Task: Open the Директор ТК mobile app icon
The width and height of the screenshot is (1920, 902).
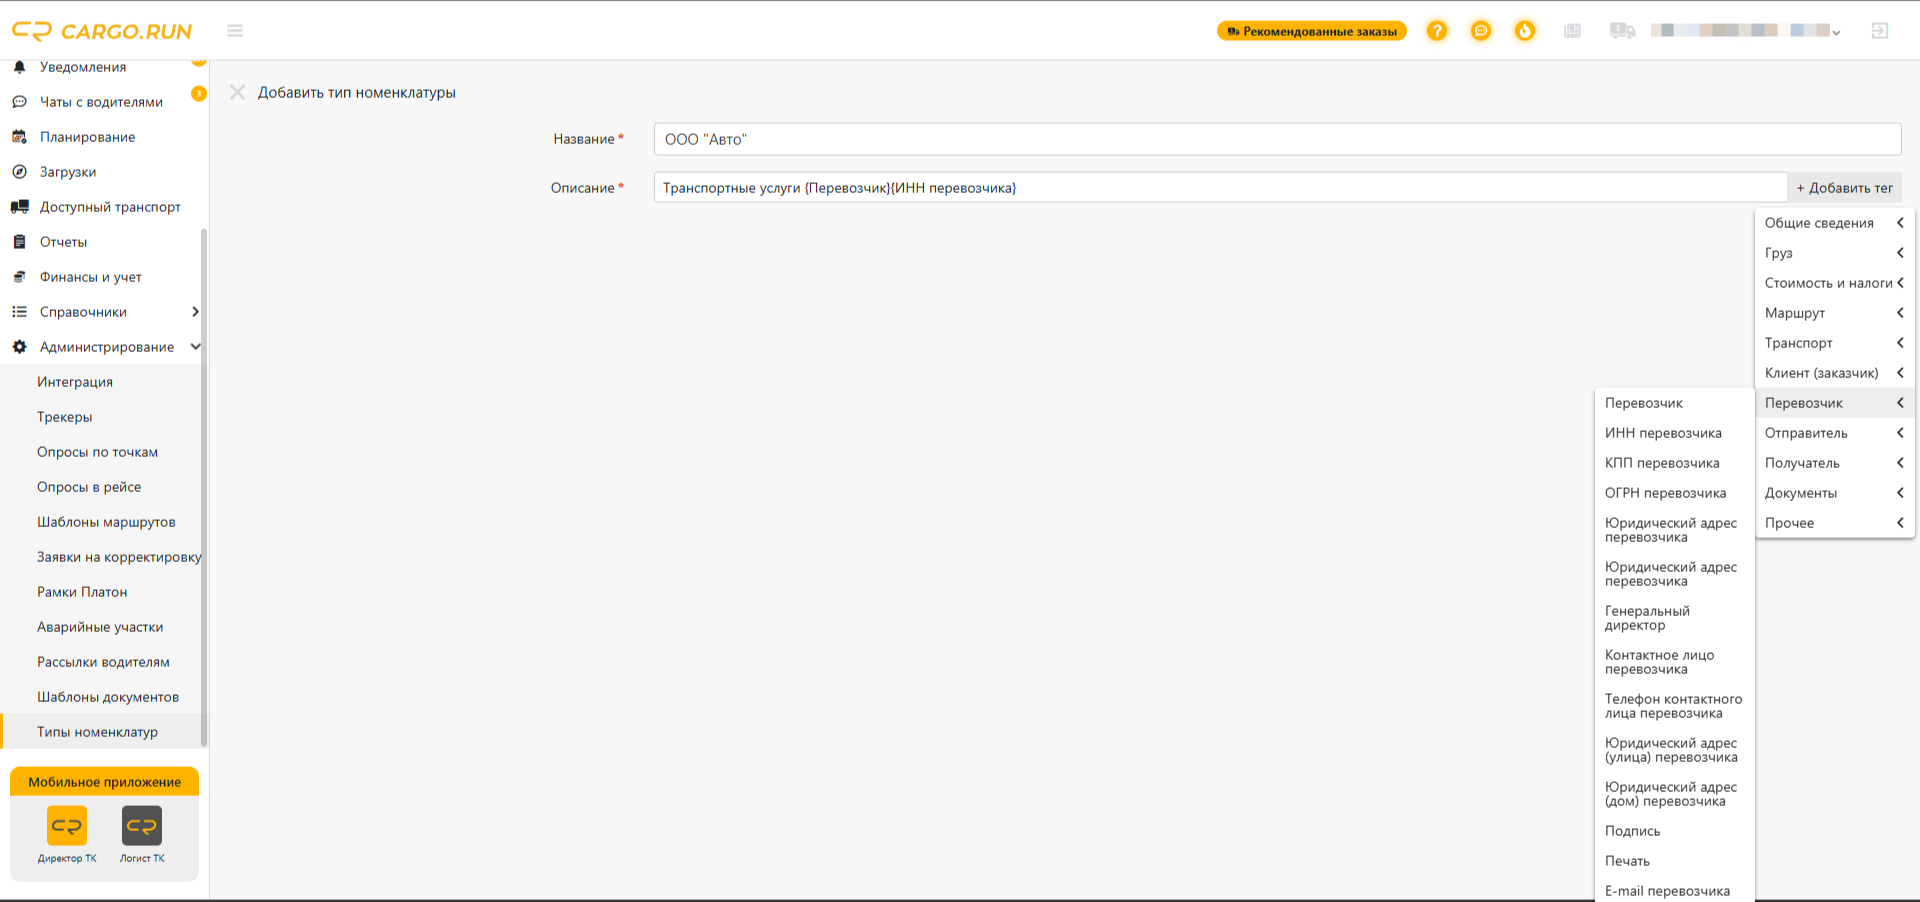Action: coord(67,826)
